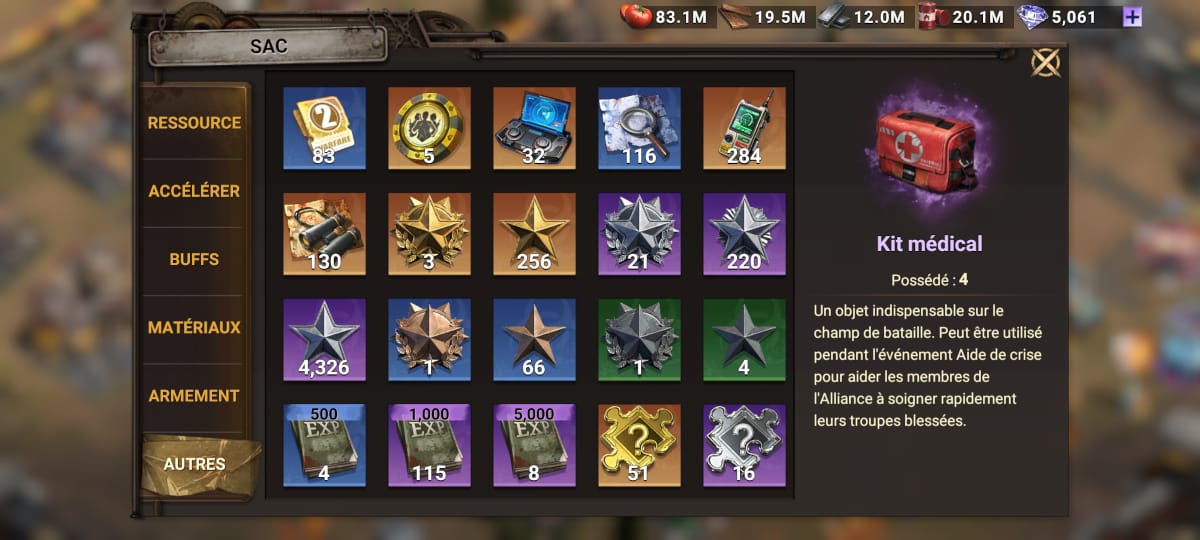Open the ACCÉLÉRER tab
This screenshot has height=540, width=1200.
pyautogui.click(x=195, y=191)
